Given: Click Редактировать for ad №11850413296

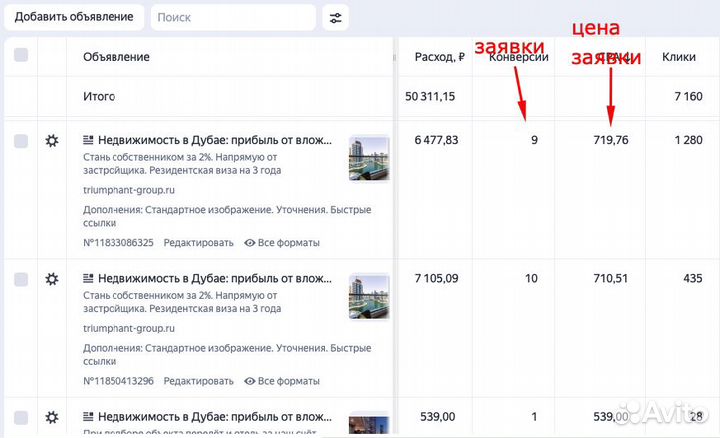Looking at the screenshot, I should (198, 381).
